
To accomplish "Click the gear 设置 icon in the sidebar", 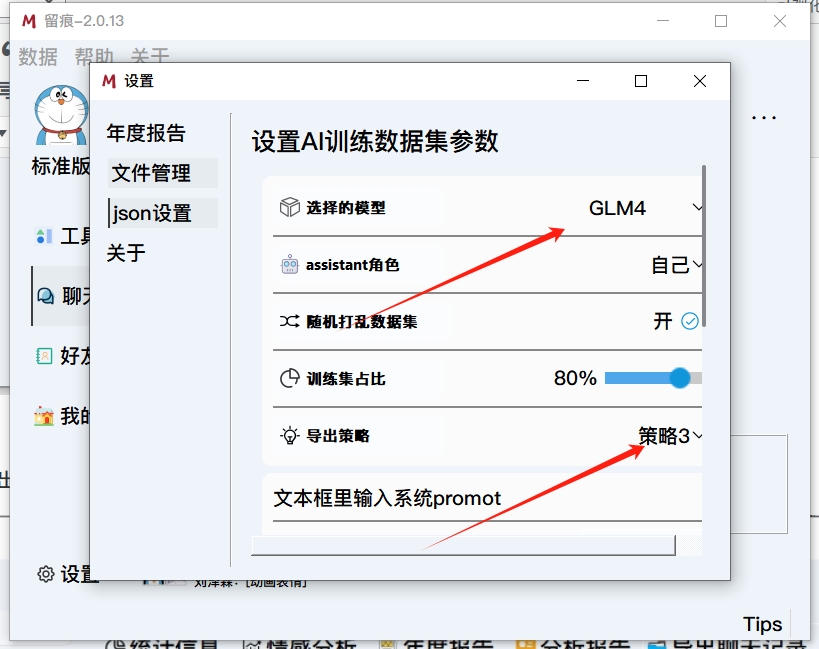I will click(x=45, y=574).
